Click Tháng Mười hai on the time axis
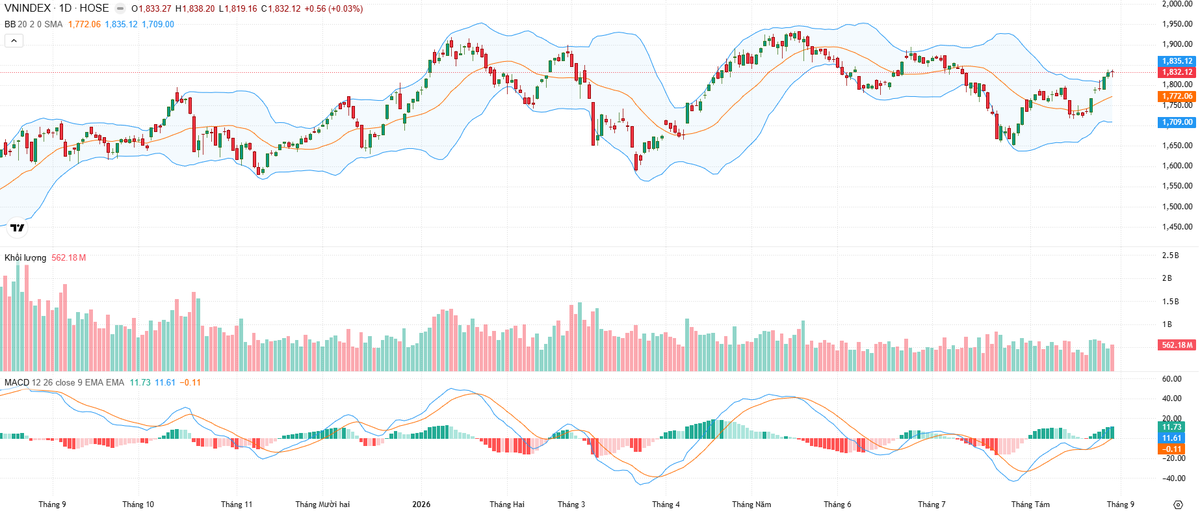Image resolution: width=1200 pixels, height=511 pixels. pyautogui.click(x=323, y=504)
